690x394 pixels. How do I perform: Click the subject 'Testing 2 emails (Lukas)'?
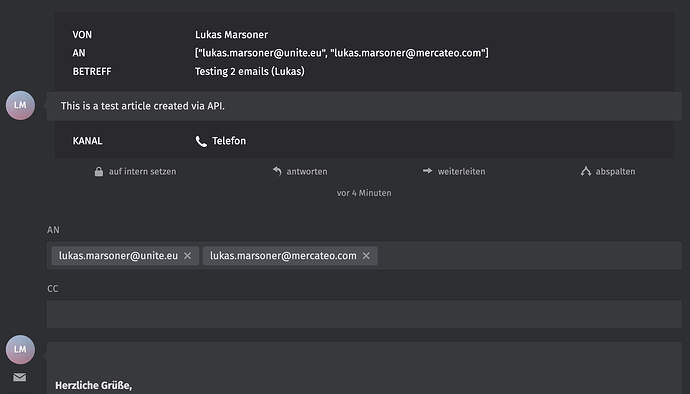(x=250, y=71)
